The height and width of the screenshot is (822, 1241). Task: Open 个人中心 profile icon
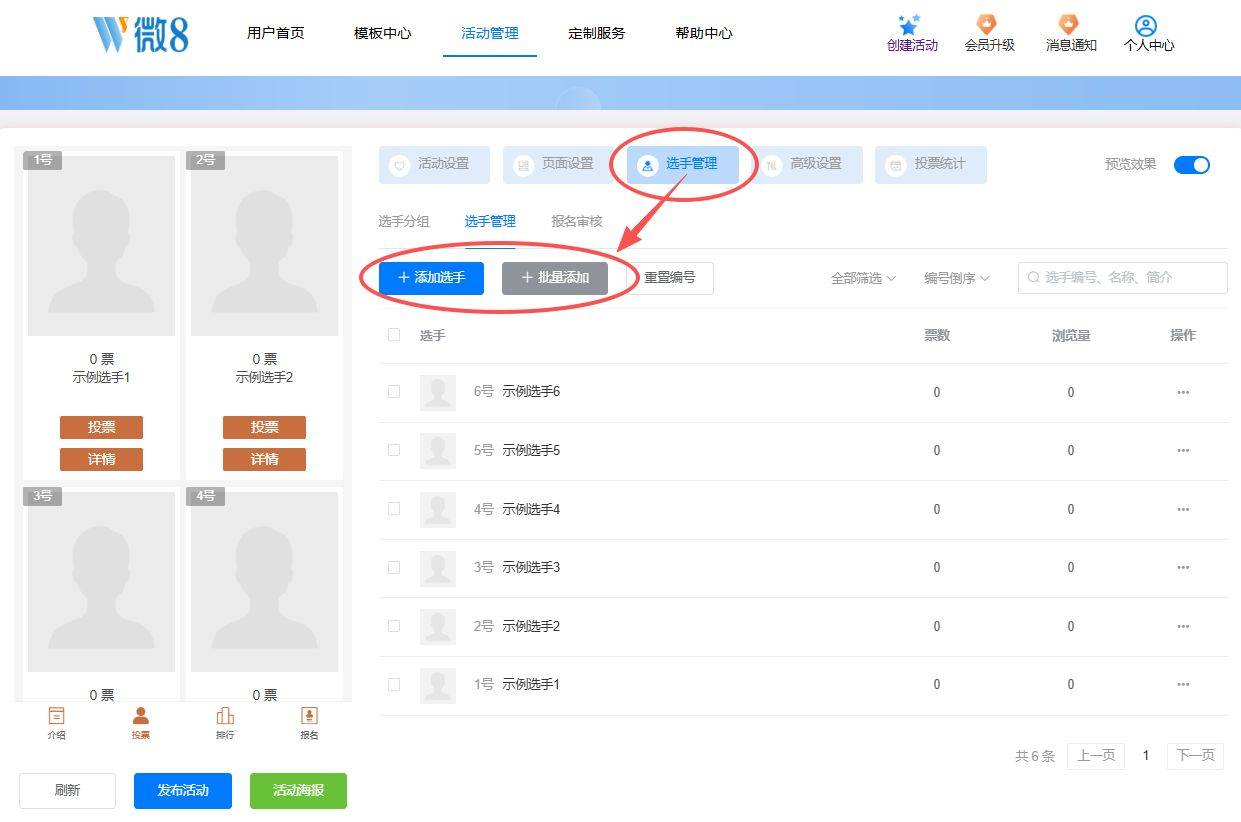(x=1146, y=26)
